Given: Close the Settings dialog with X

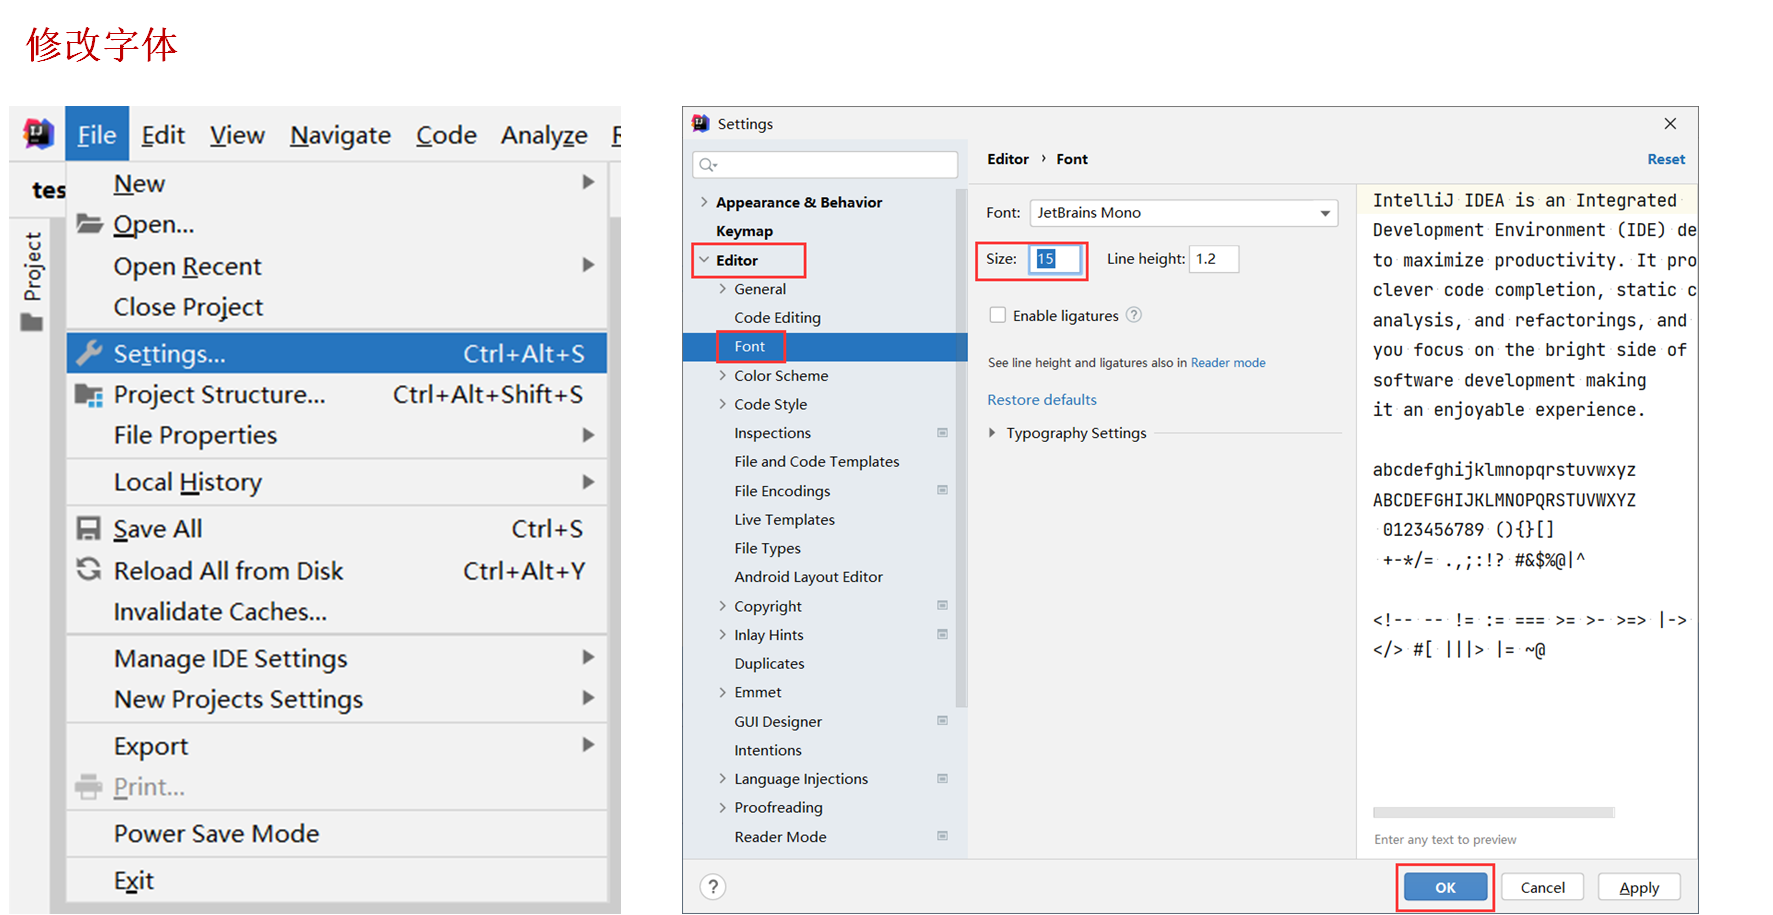Looking at the screenshot, I should pyautogui.click(x=1670, y=124).
